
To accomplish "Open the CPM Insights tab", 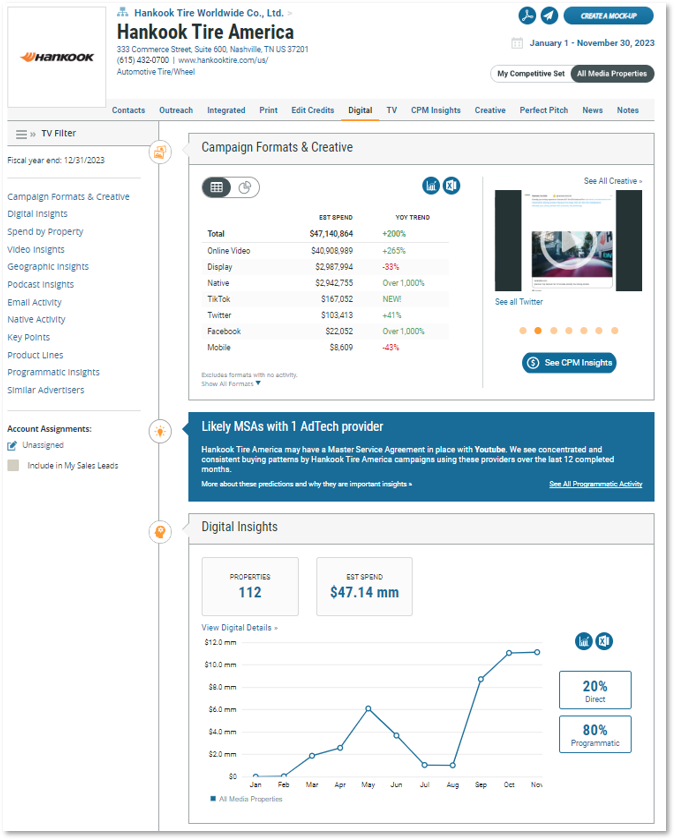I will click(x=436, y=110).
